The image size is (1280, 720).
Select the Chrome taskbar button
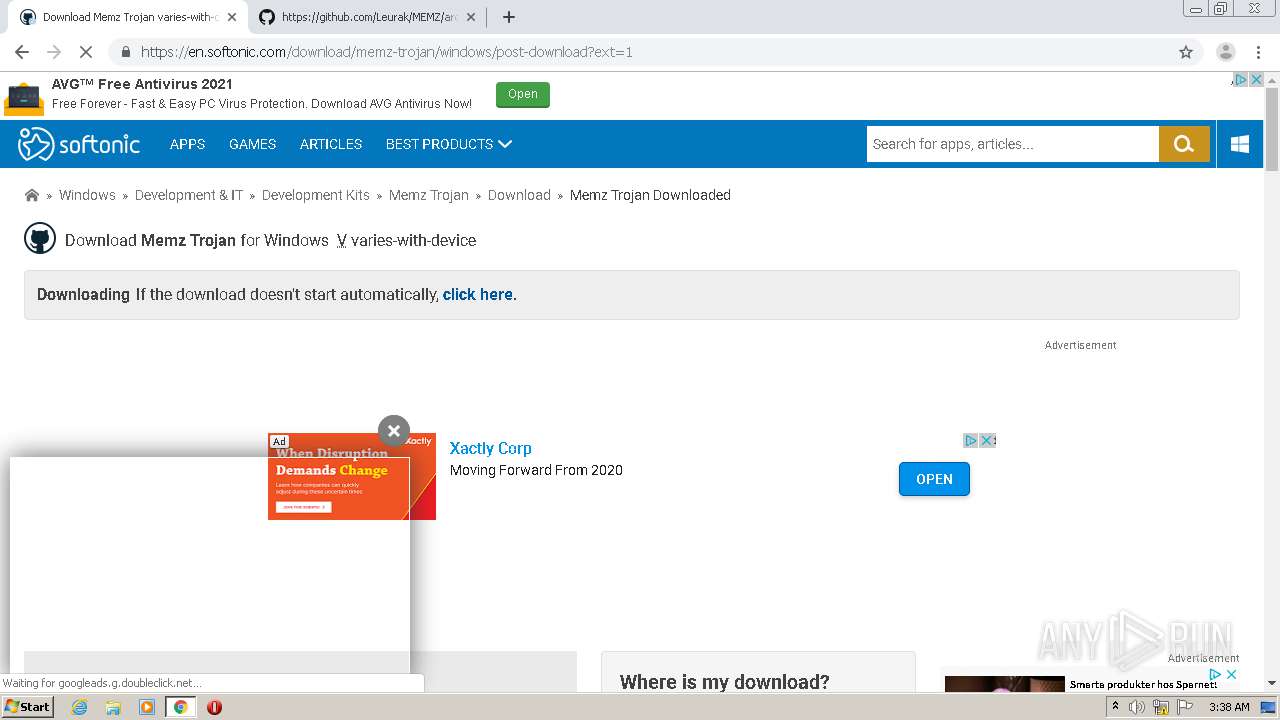180,707
